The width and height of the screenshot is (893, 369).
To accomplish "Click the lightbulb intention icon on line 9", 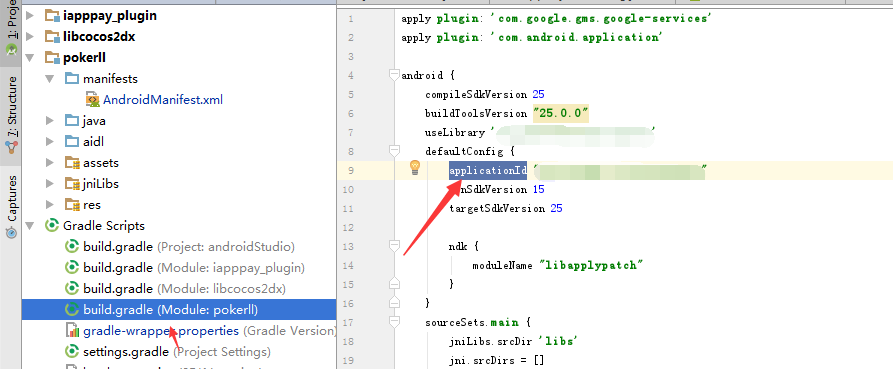I will 415,167.
